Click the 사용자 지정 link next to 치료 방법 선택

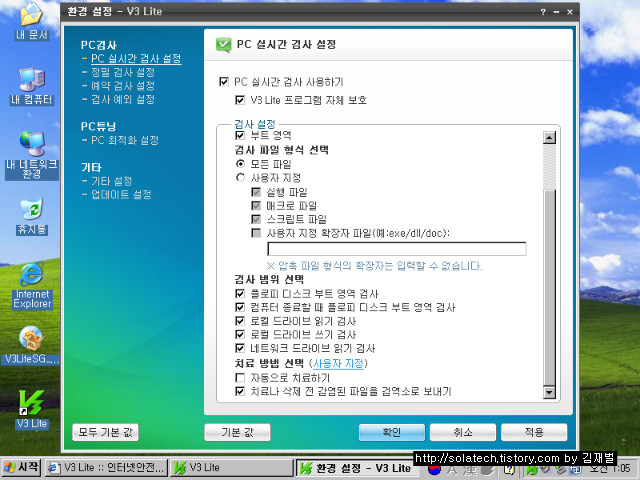(x=338, y=363)
